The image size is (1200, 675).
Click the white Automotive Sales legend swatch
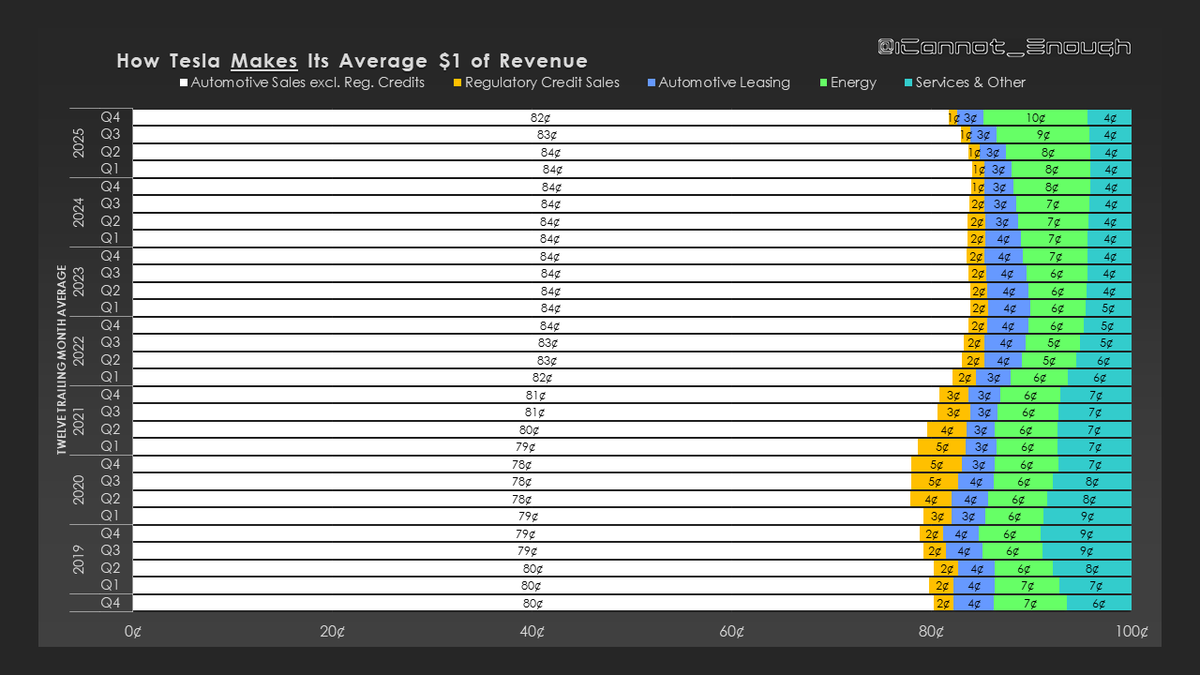(x=184, y=83)
